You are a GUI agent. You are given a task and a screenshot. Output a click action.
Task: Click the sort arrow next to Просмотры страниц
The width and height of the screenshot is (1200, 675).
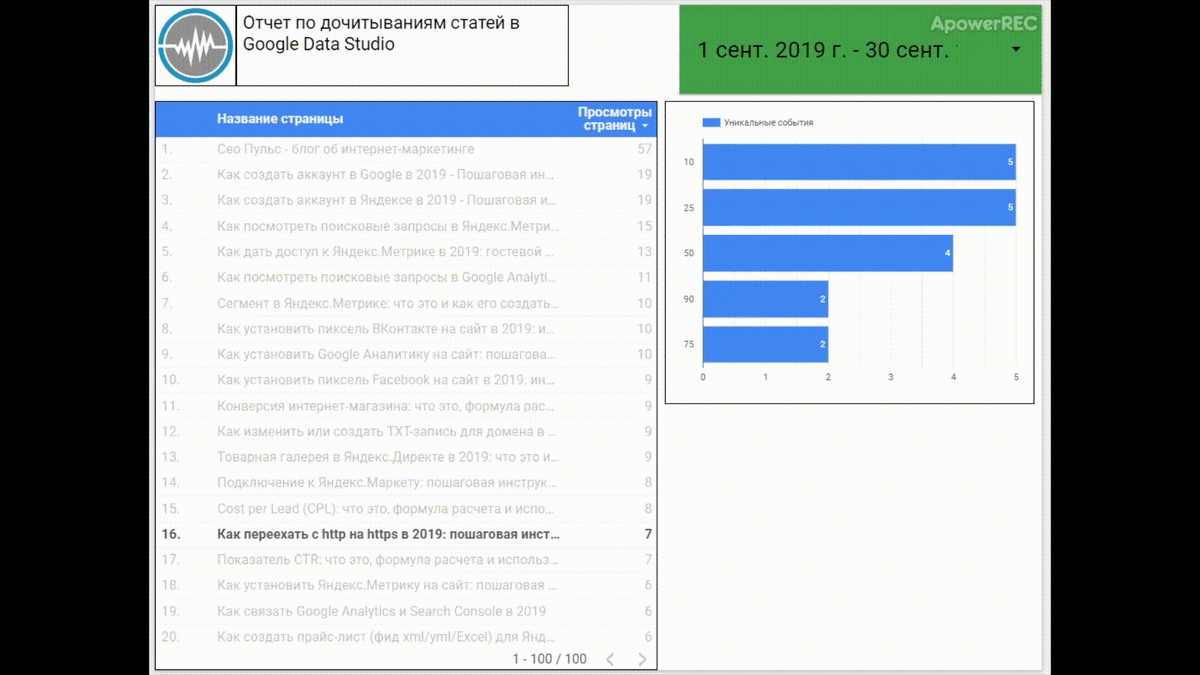(645, 127)
